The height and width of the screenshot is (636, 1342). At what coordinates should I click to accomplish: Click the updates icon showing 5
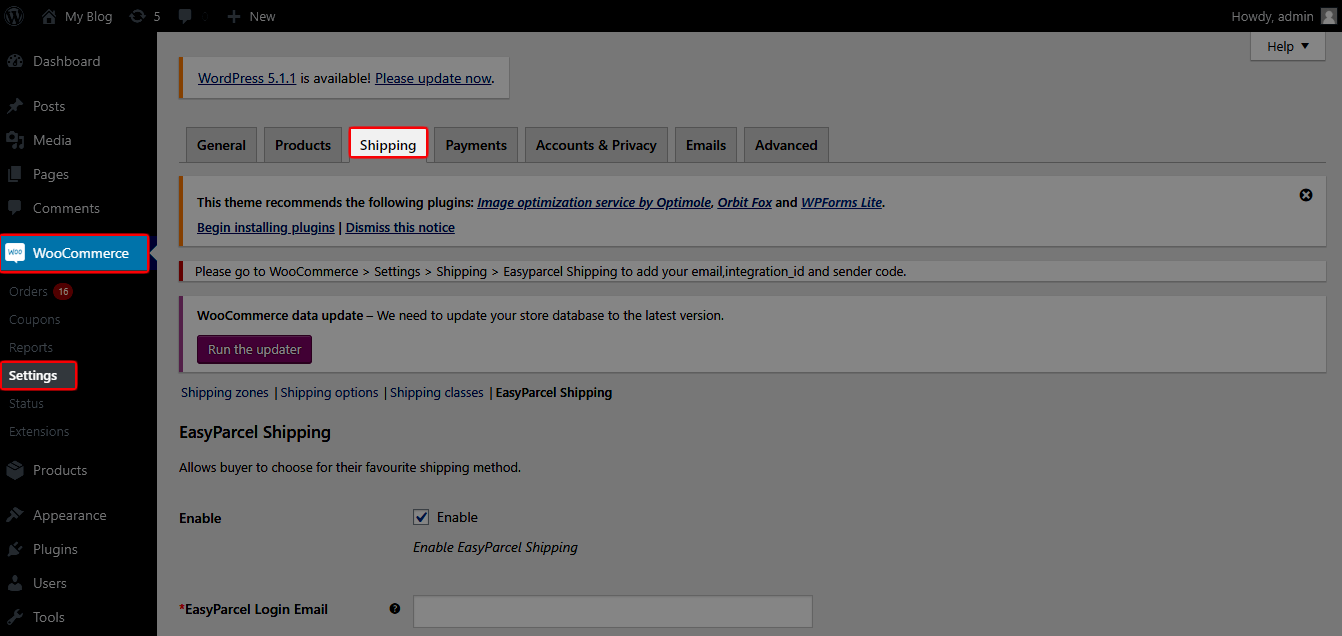138,16
